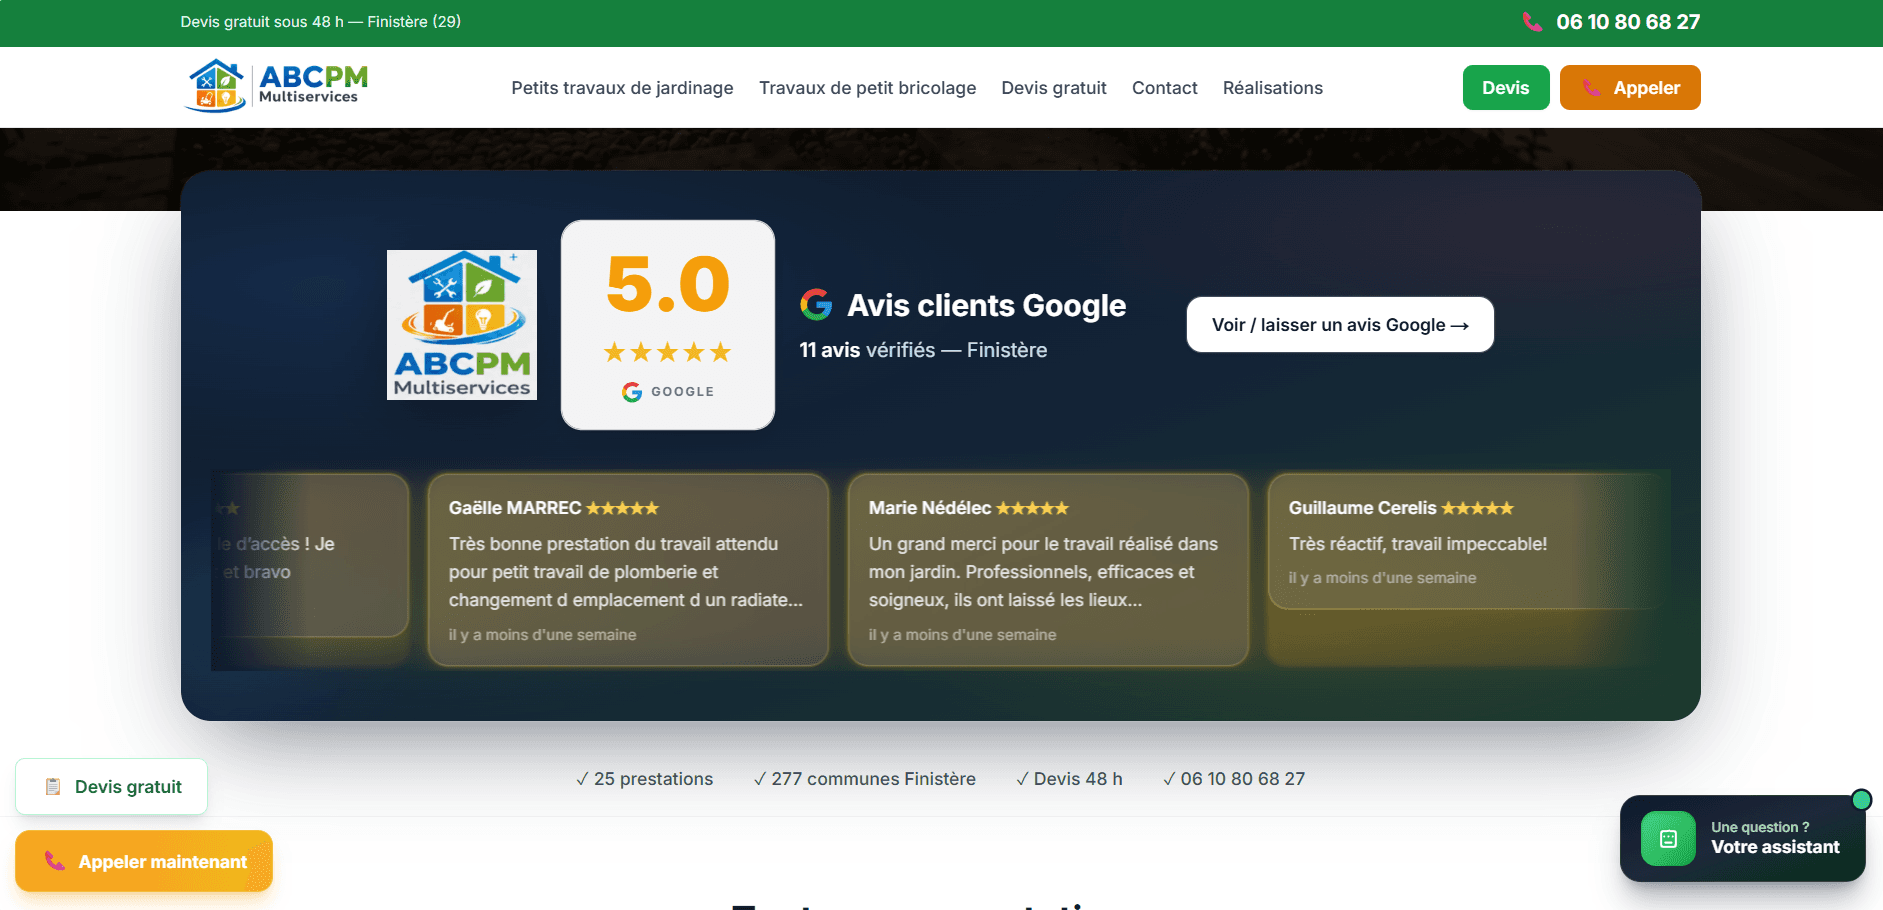Click the Google G icon beside Avis clients Google

pyautogui.click(x=816, y=305)
